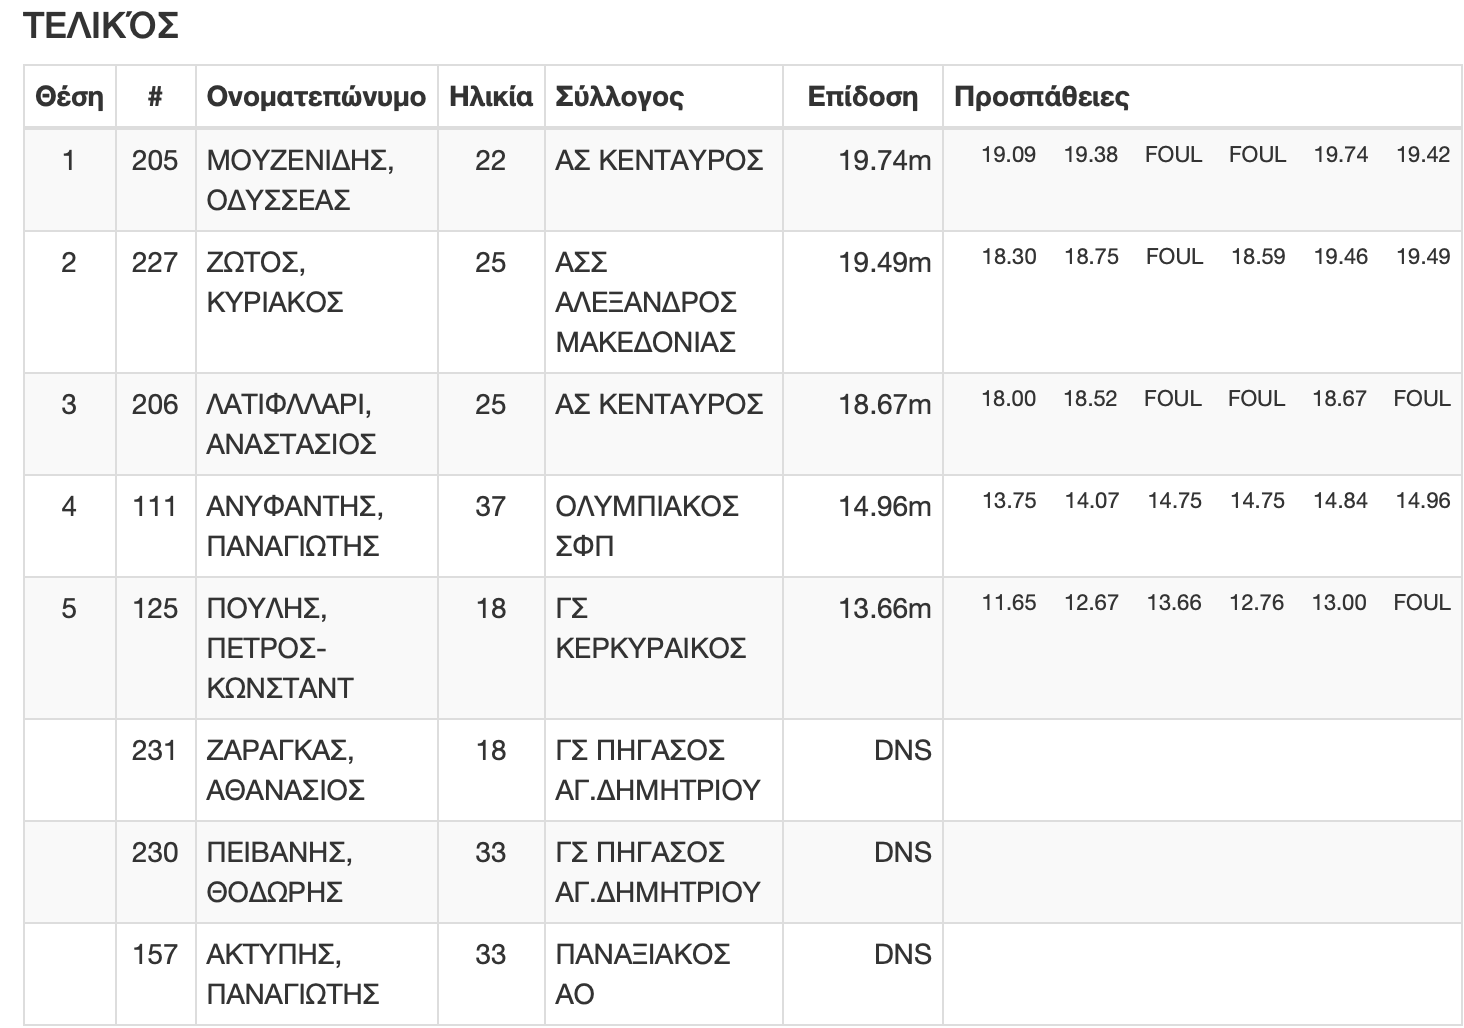Click bib number 231
The height and width of the screenshot is (1028, 1464).
155,751
